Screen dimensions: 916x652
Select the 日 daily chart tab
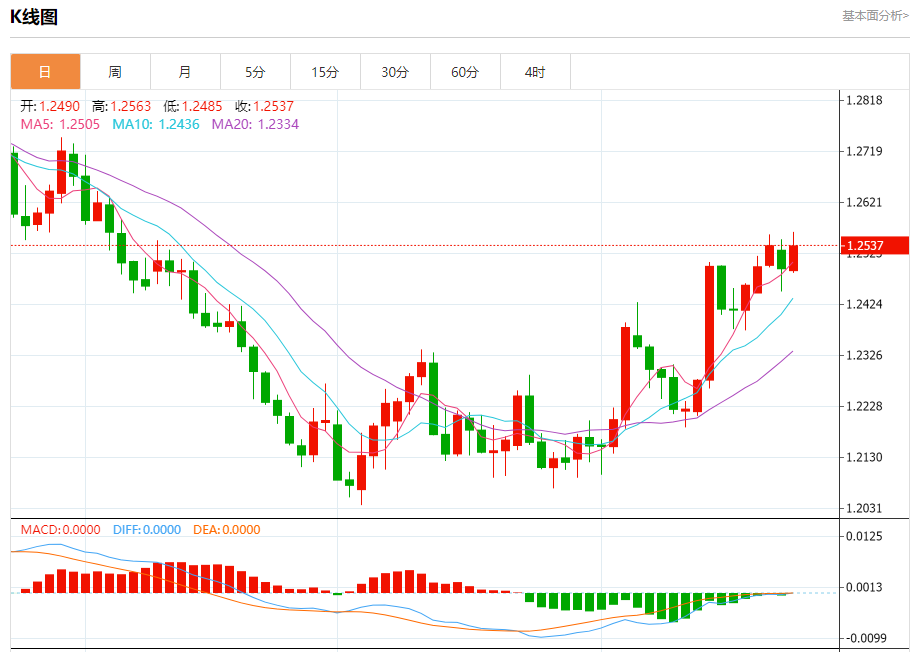pyautogui.click(x=46, y=72)
